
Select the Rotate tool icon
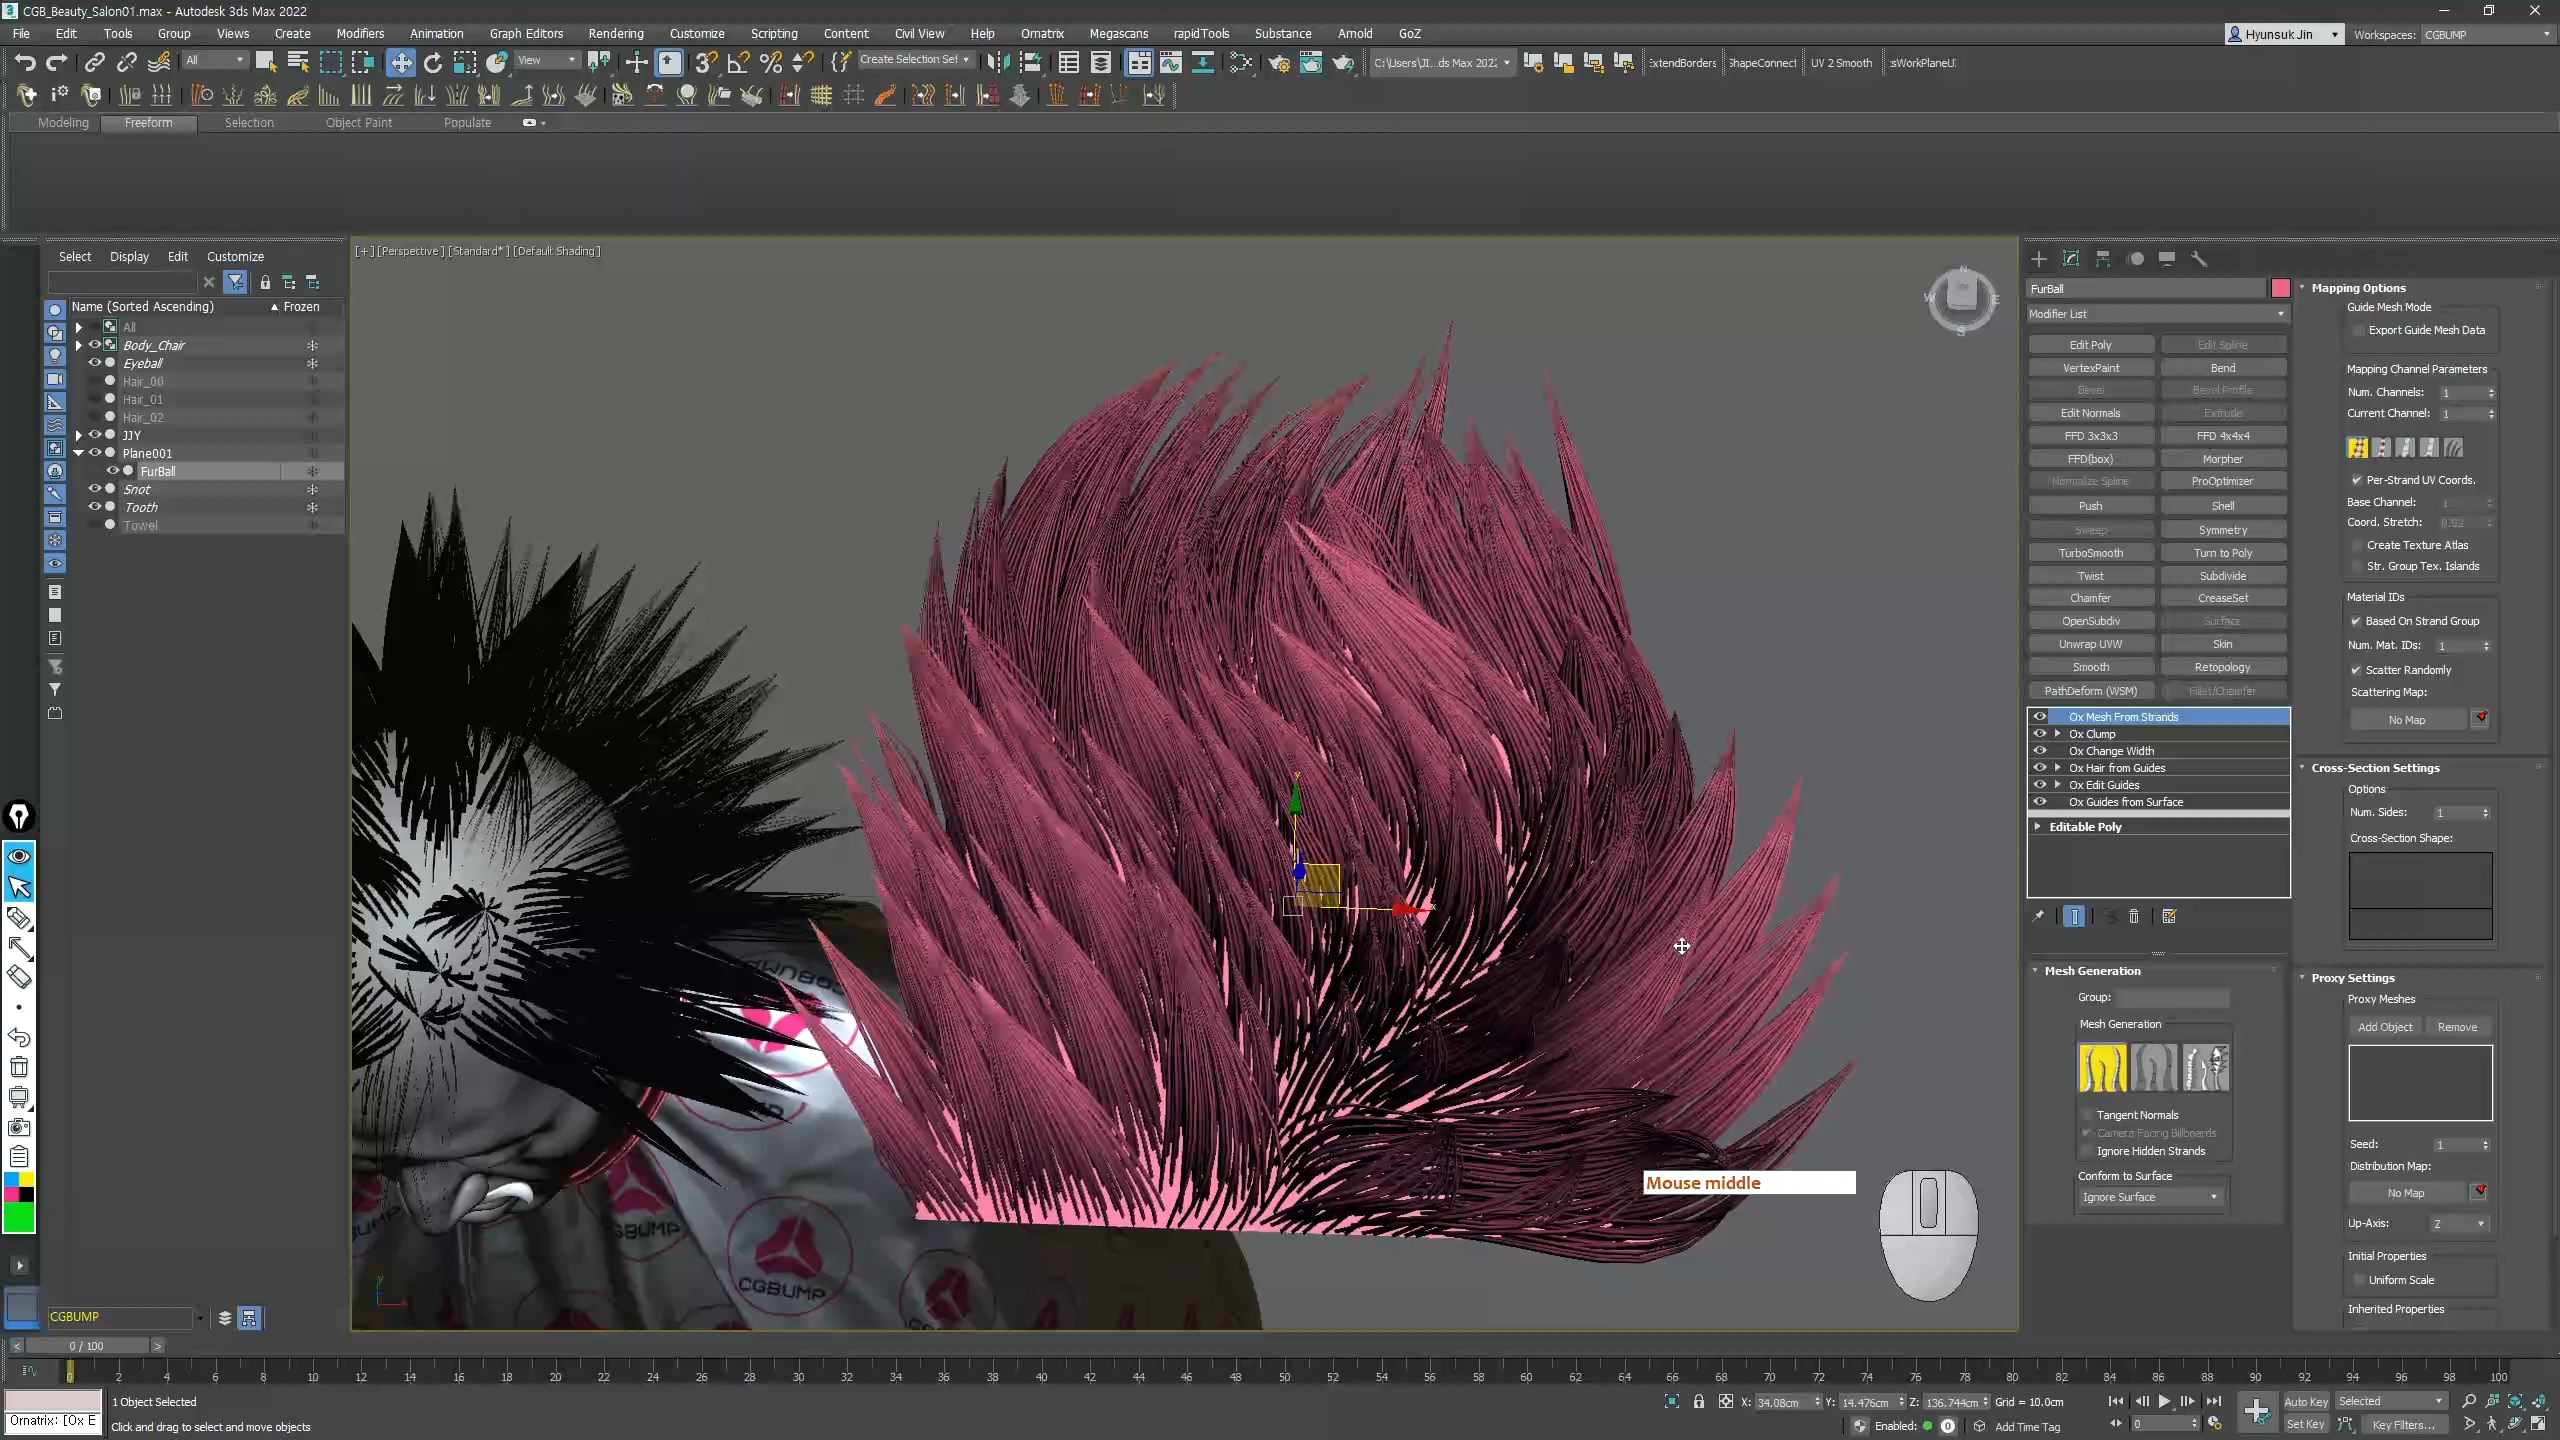[433, 63]
